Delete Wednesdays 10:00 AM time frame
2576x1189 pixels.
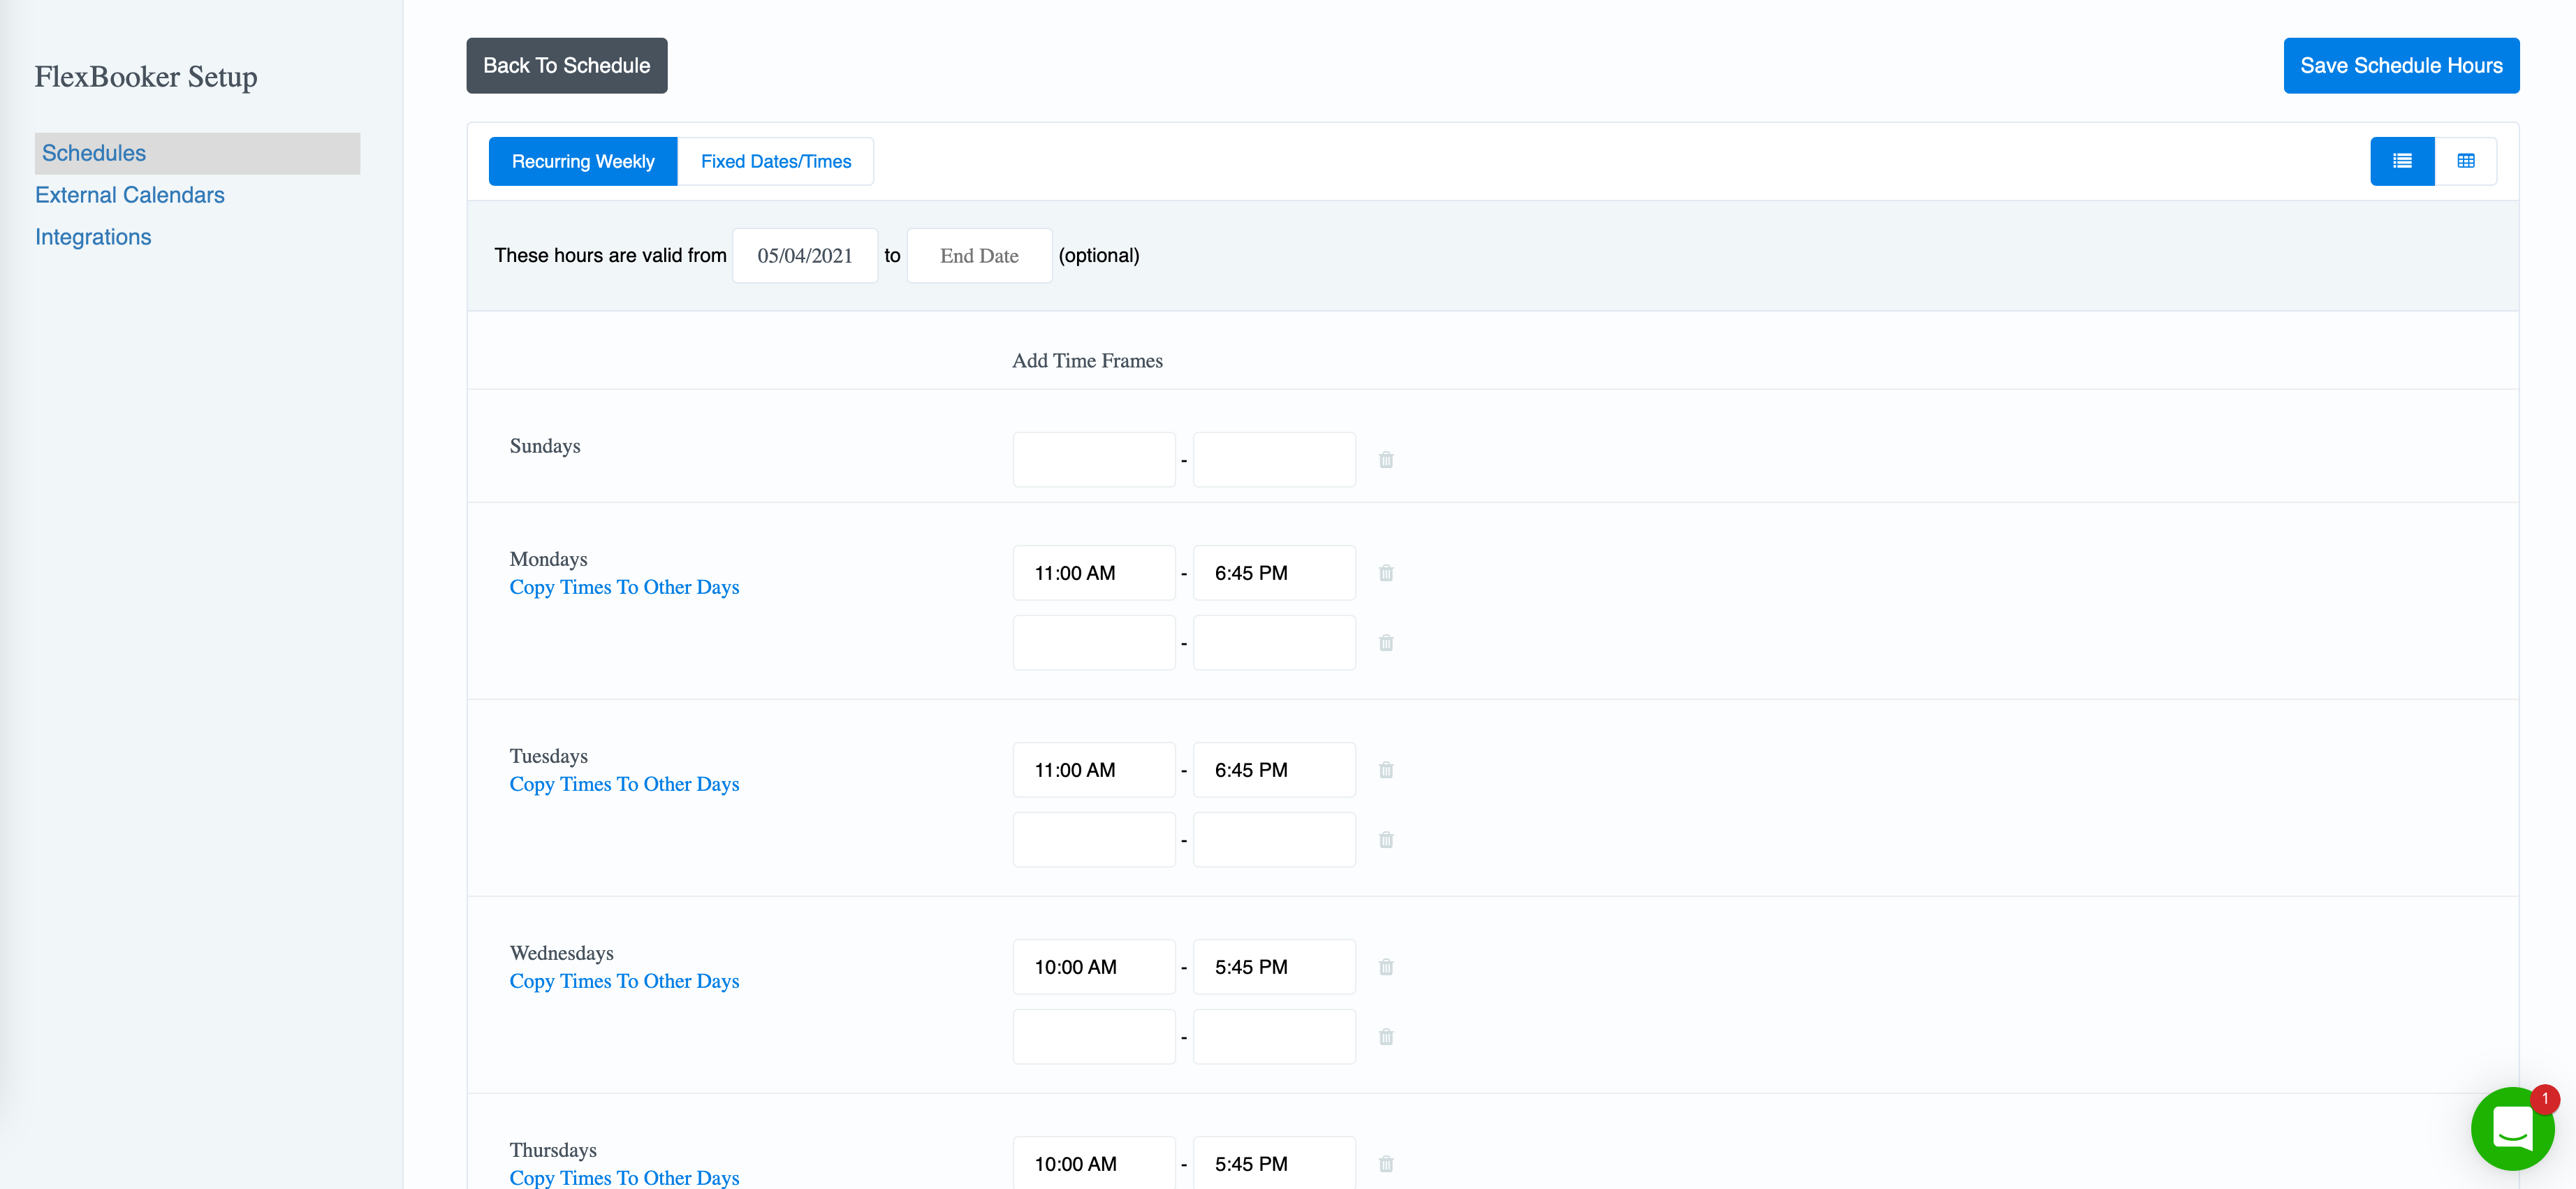coord(1386,967)
